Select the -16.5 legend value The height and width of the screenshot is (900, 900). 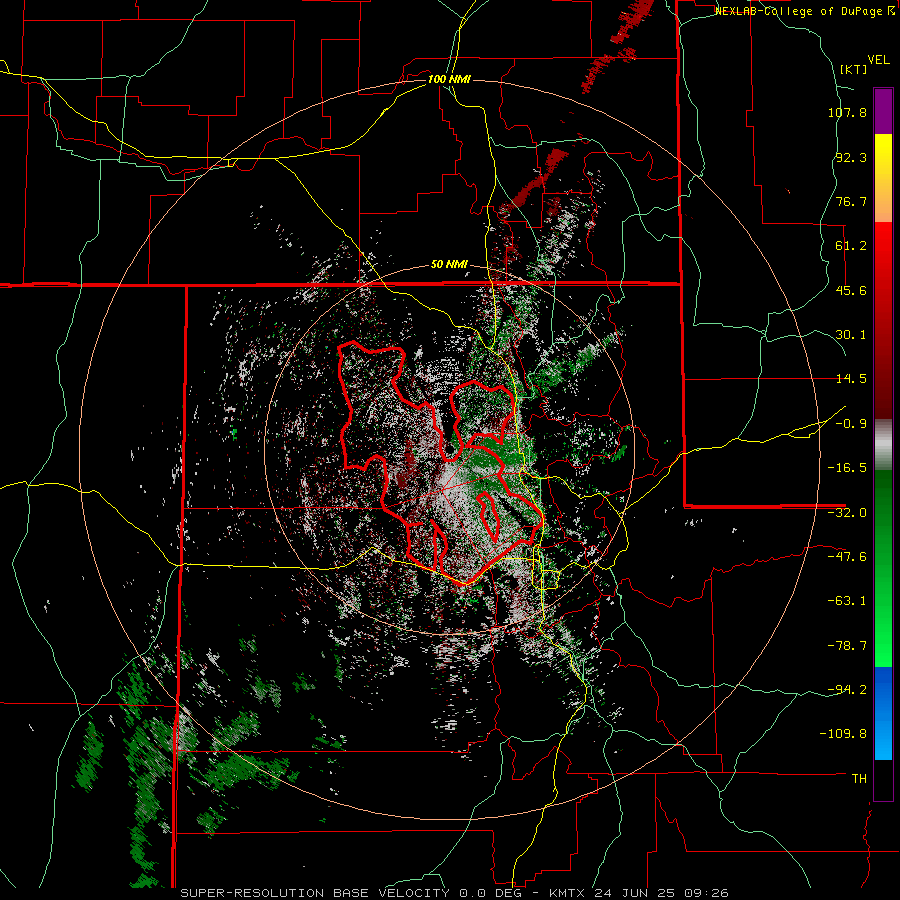coord(847,468)
